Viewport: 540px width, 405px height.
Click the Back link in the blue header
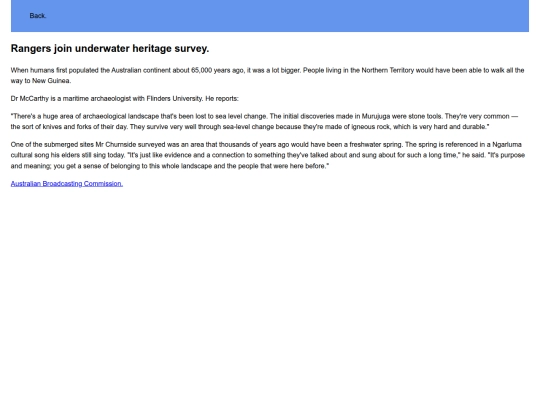(x=38, y=16)
